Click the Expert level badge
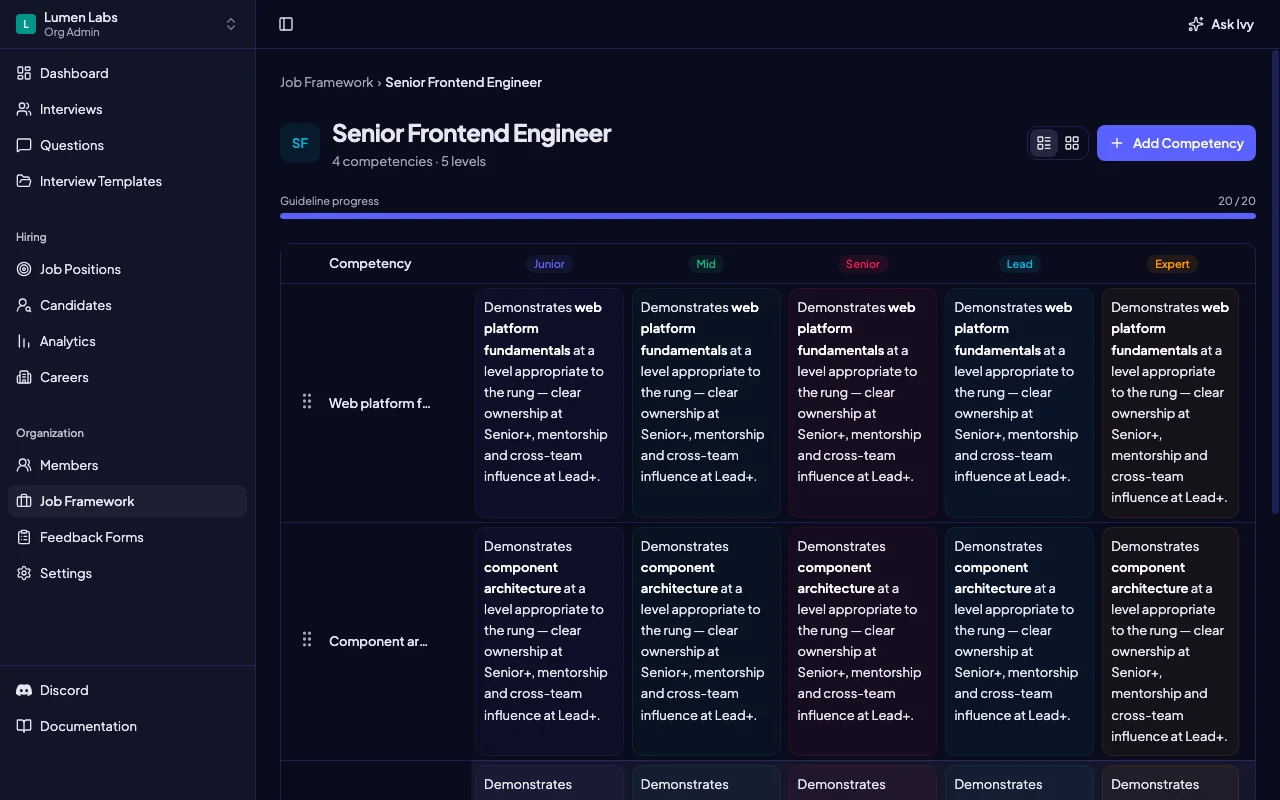 pyautogui.click(x=1172, y=264)
